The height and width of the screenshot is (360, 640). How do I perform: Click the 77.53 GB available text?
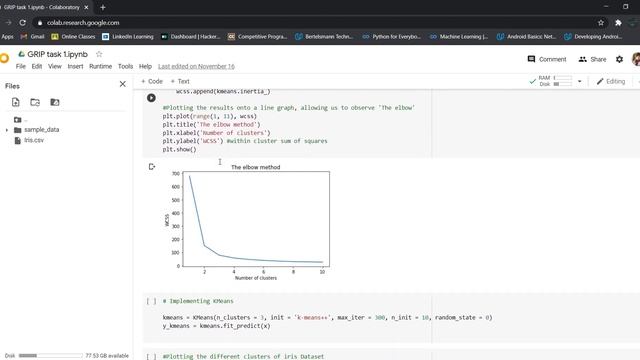point(107,356)
